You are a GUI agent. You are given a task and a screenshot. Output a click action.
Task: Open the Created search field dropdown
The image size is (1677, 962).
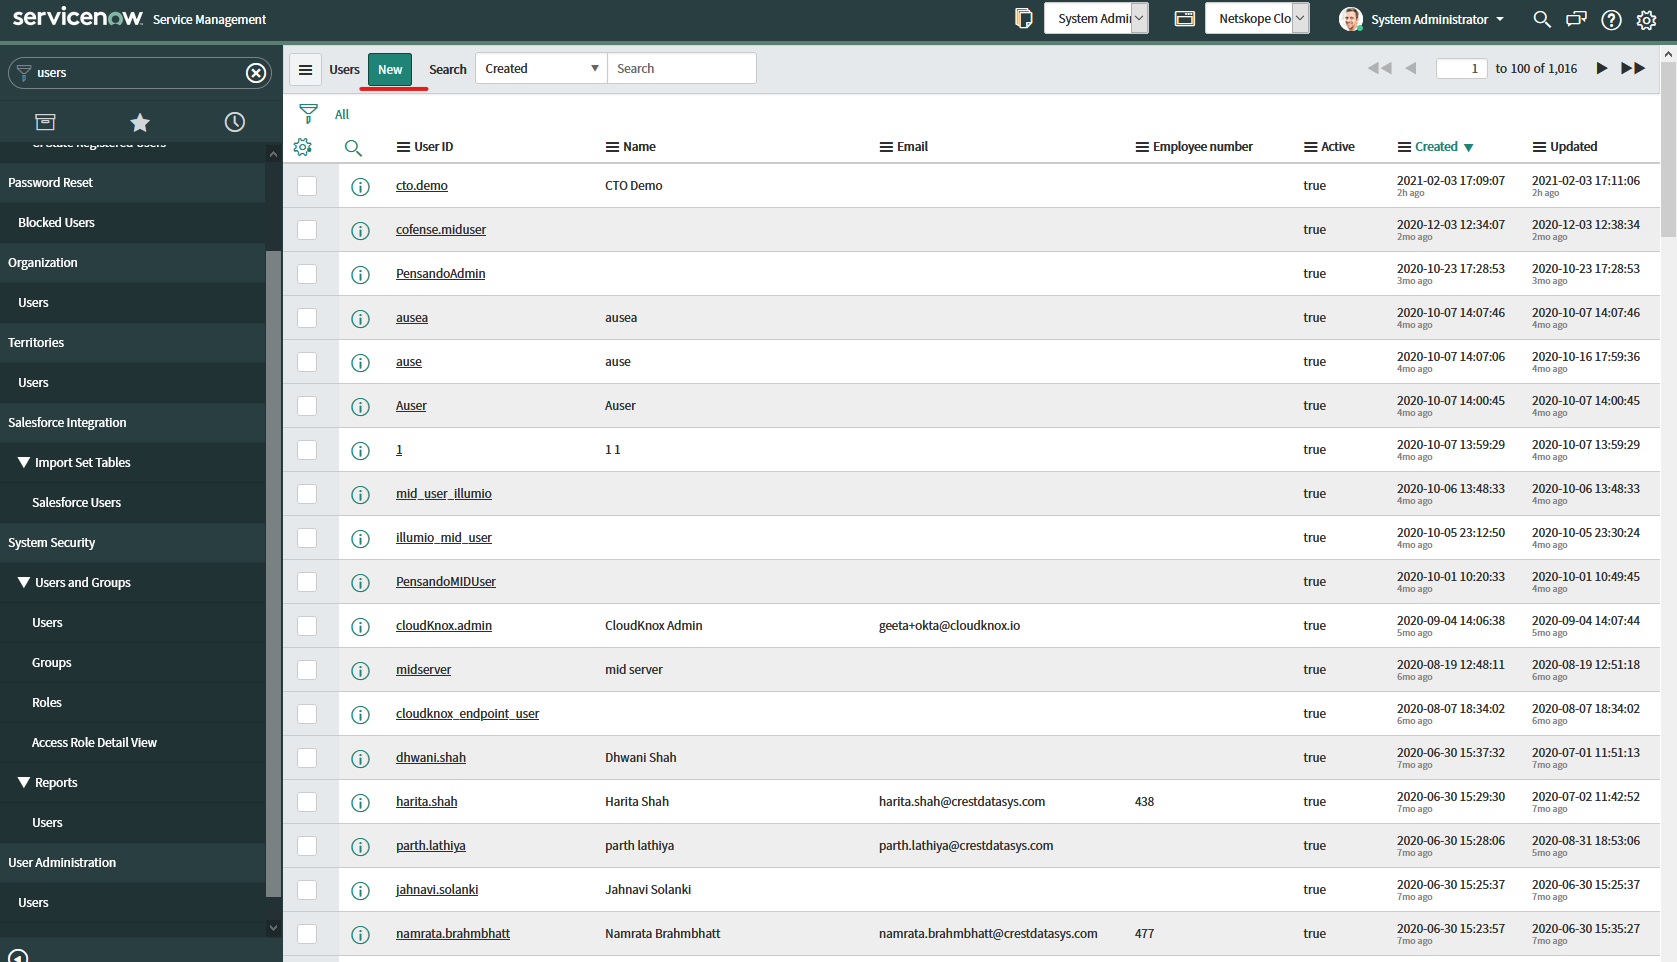pos(541,69)
